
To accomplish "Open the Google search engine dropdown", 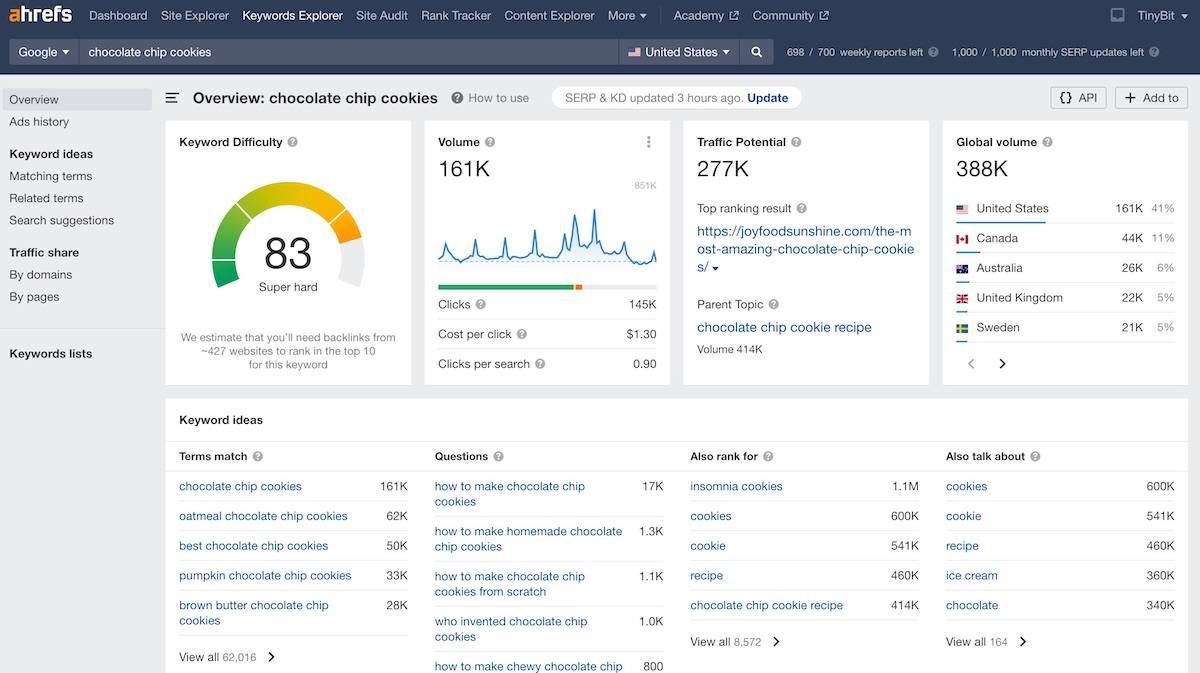I will point(44,52).
